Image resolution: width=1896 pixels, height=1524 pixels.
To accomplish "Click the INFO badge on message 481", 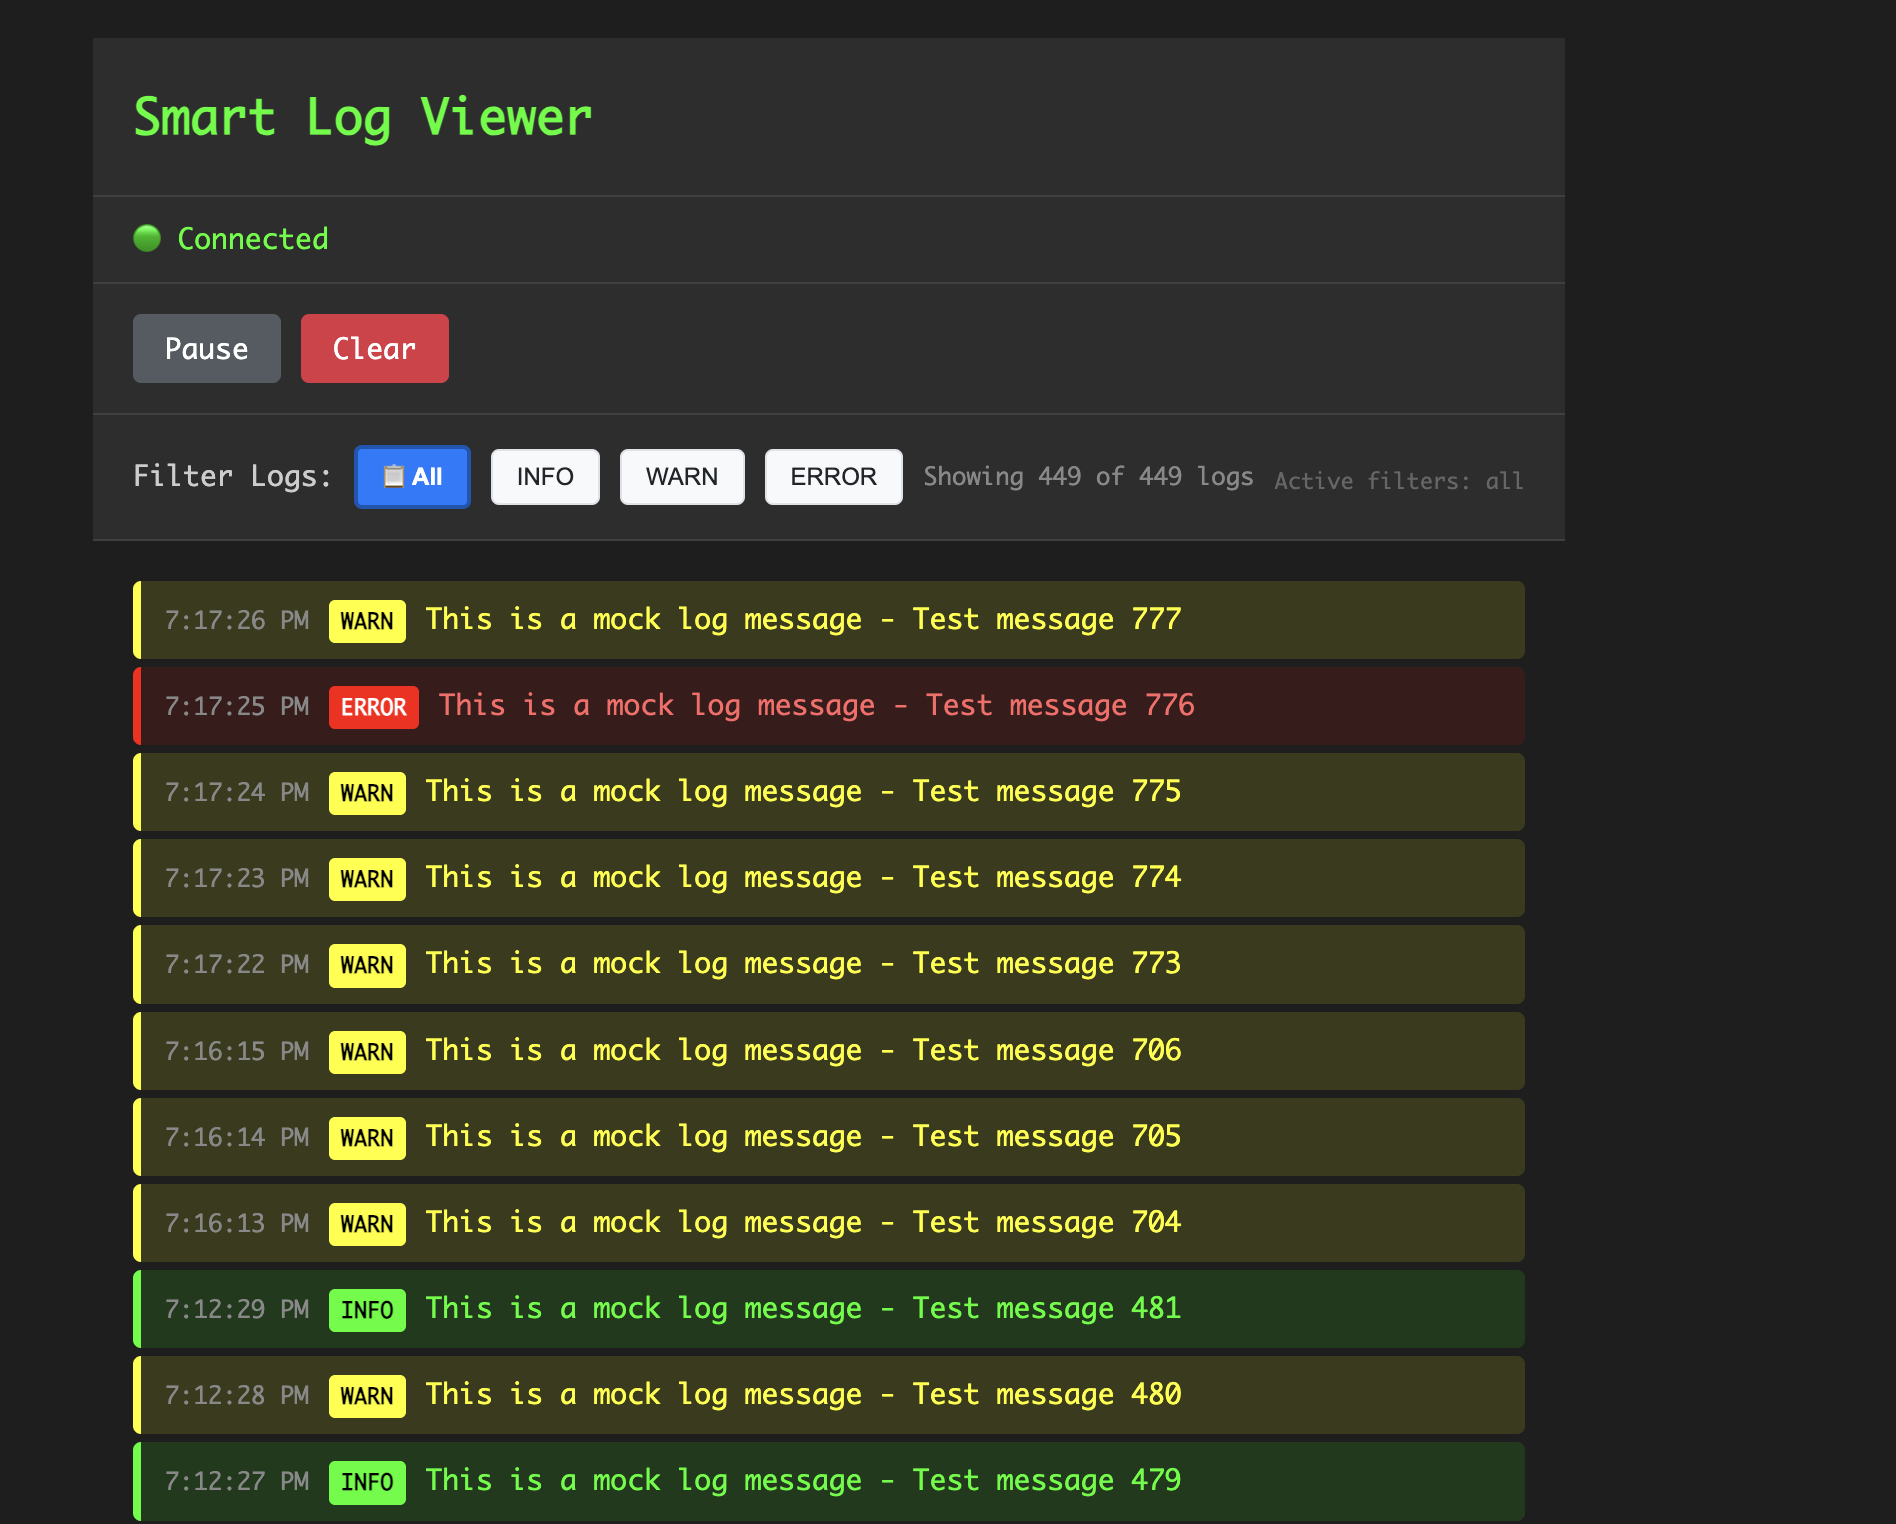I will point(367,1310).
